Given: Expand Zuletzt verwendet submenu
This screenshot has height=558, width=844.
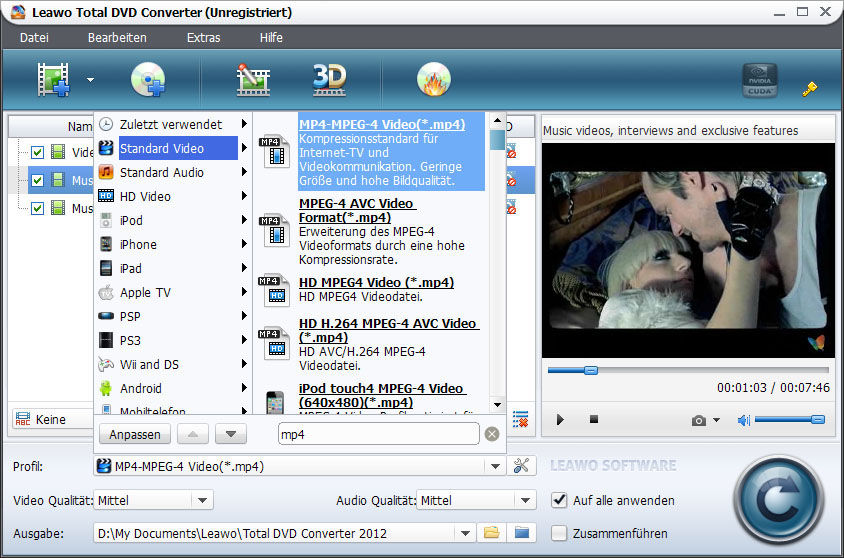Looking at the screenshot, I should [x=244, y=124].
